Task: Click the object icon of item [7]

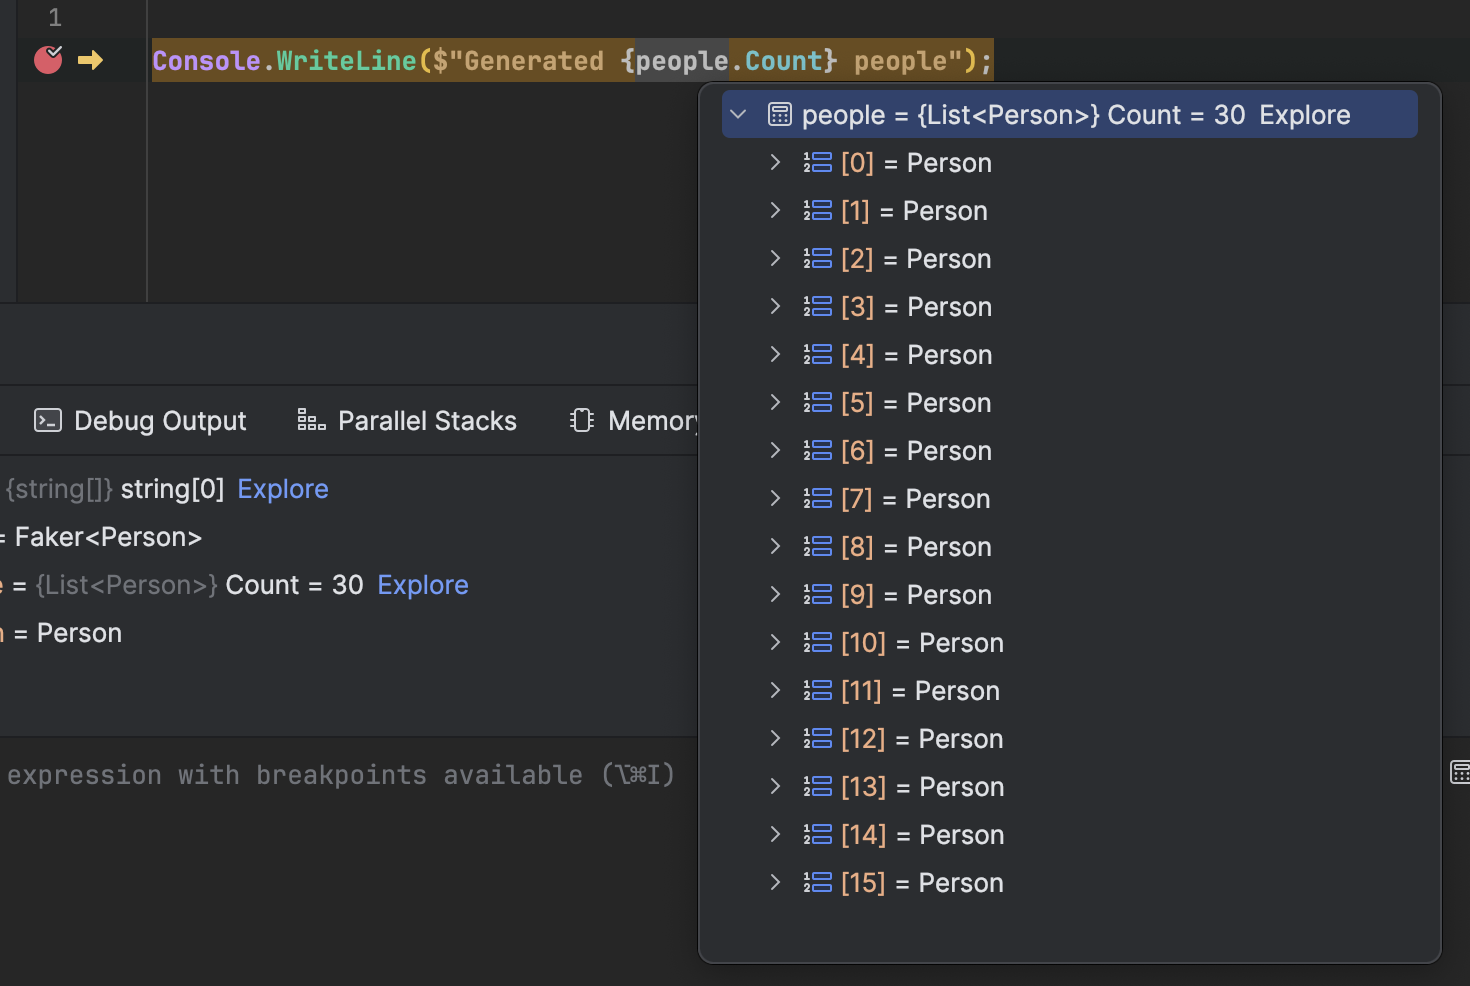Action: pos(817,499)
